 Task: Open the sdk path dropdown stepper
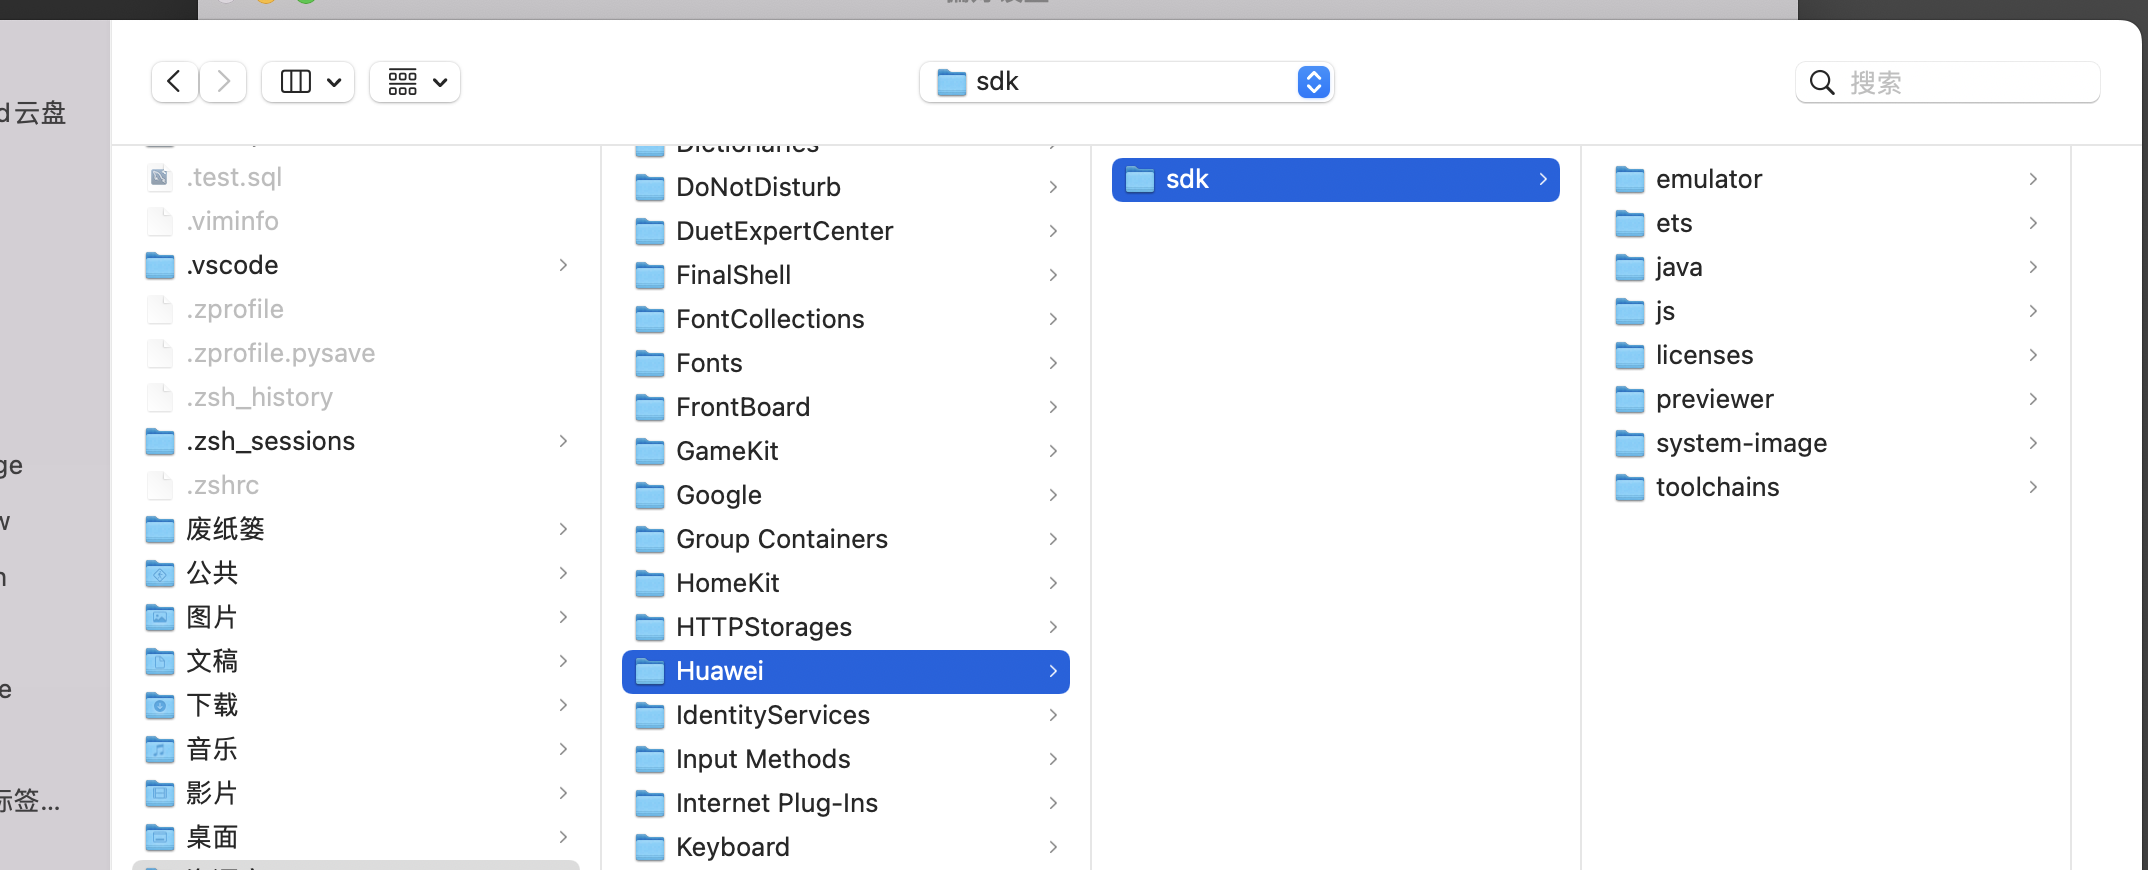(x=1313, y=82)
